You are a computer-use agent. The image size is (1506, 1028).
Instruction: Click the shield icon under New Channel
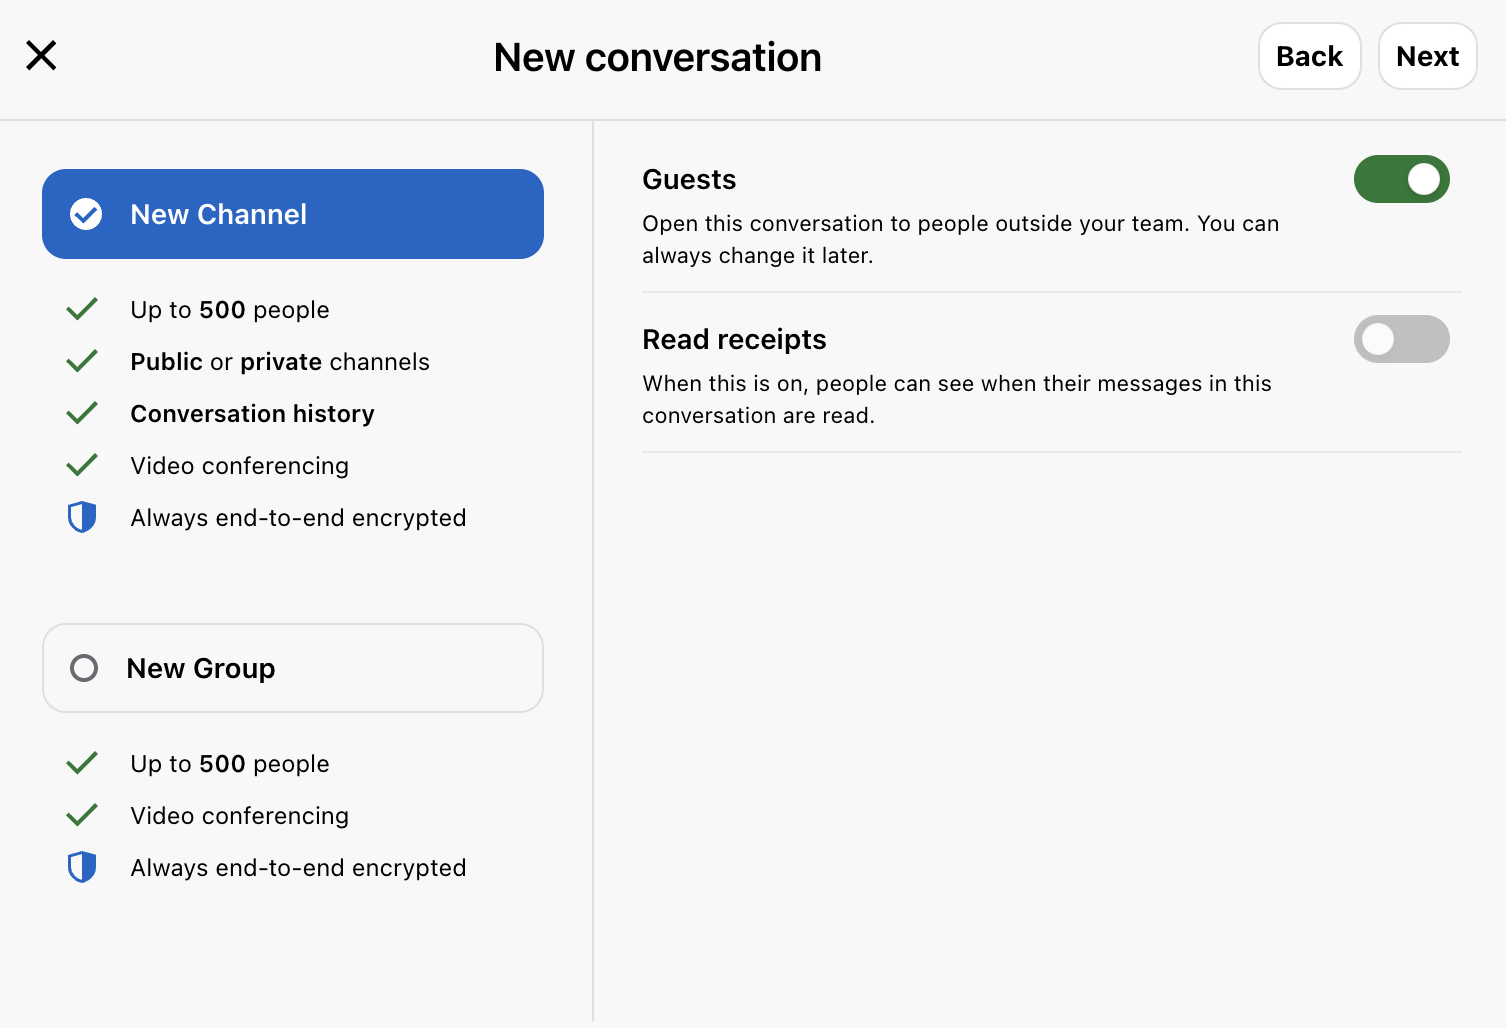pyautogui.click(x=82, y=517)
